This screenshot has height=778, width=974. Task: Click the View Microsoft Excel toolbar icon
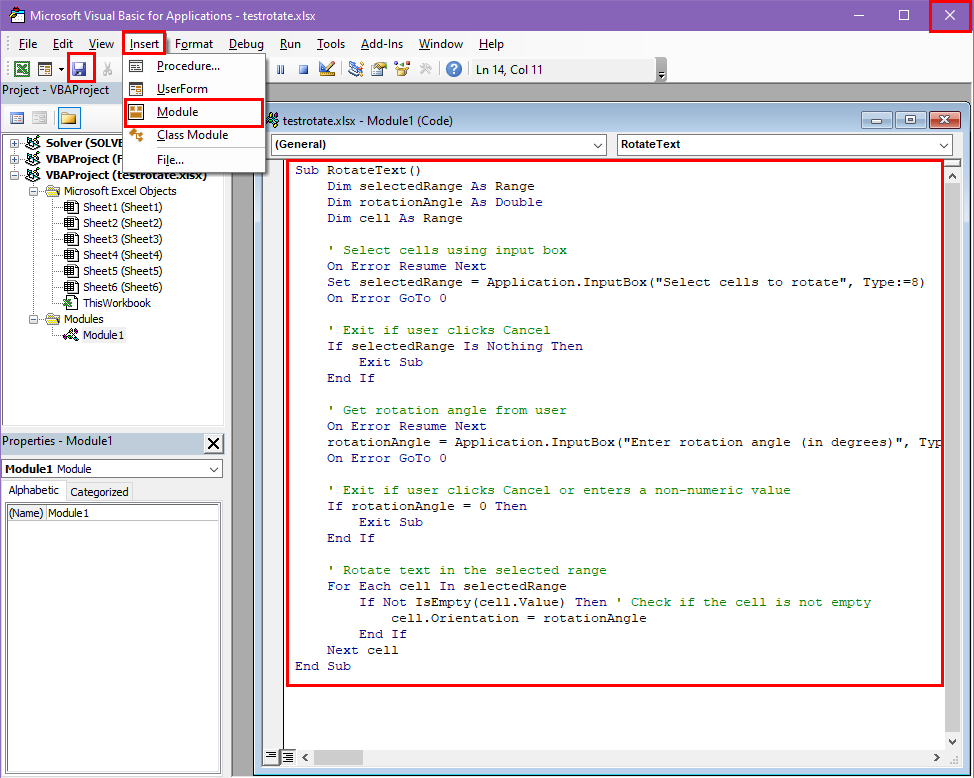pyautogui.click(x=22, y=69)
